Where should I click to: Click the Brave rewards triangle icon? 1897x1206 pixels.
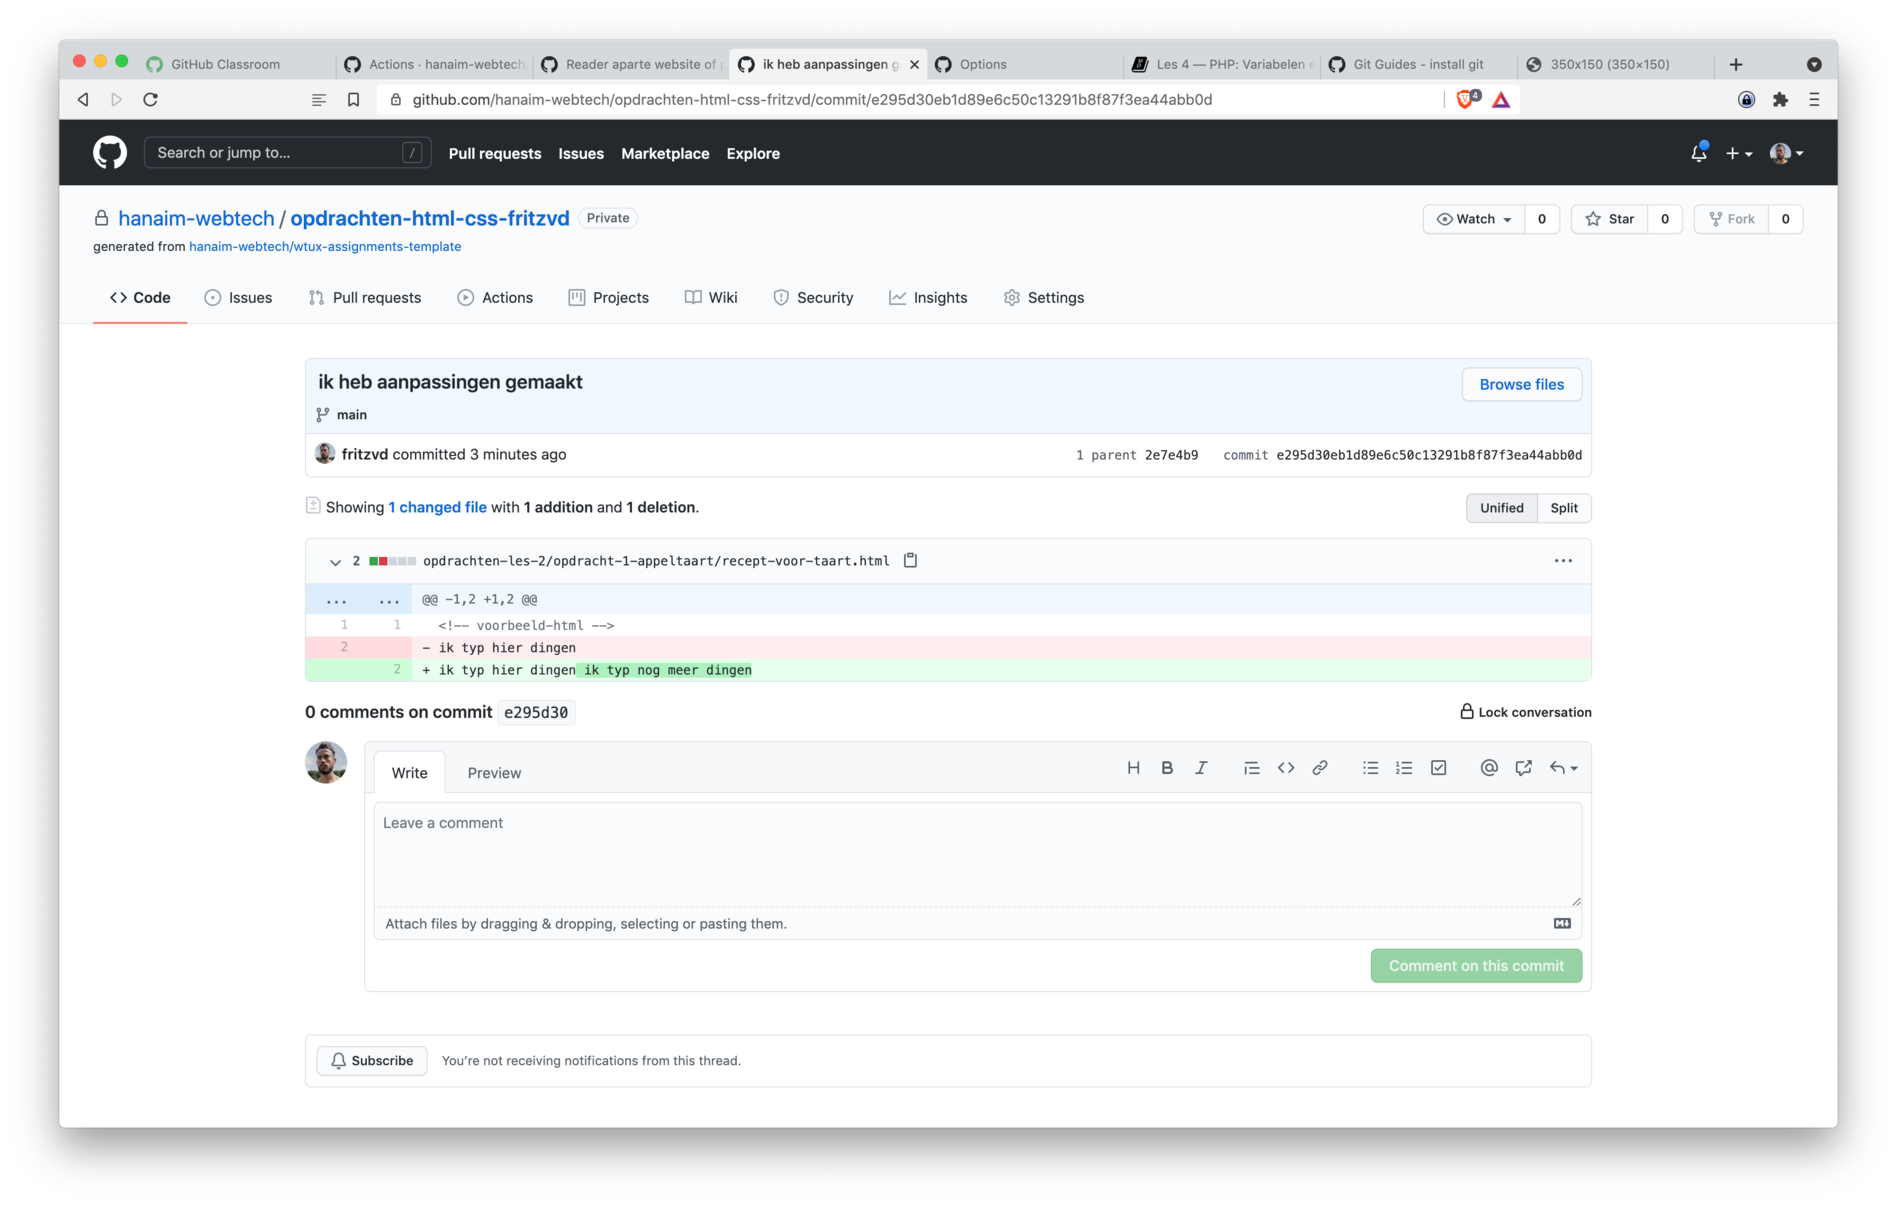pyautogui.click(x=1501, y=99)
